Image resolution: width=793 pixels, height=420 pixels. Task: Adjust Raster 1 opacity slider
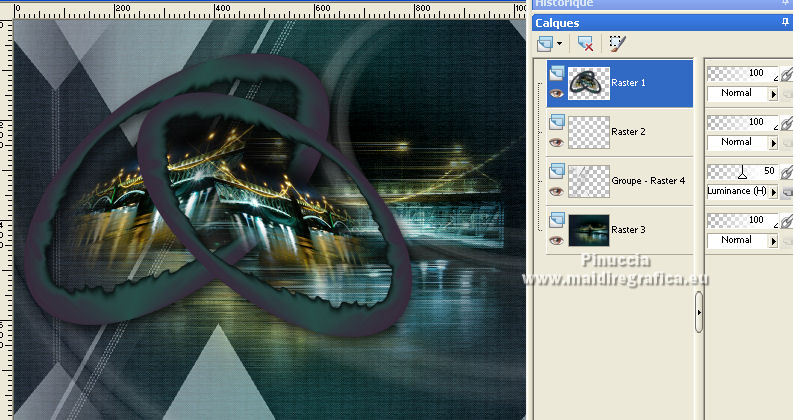tap(742, 74)
